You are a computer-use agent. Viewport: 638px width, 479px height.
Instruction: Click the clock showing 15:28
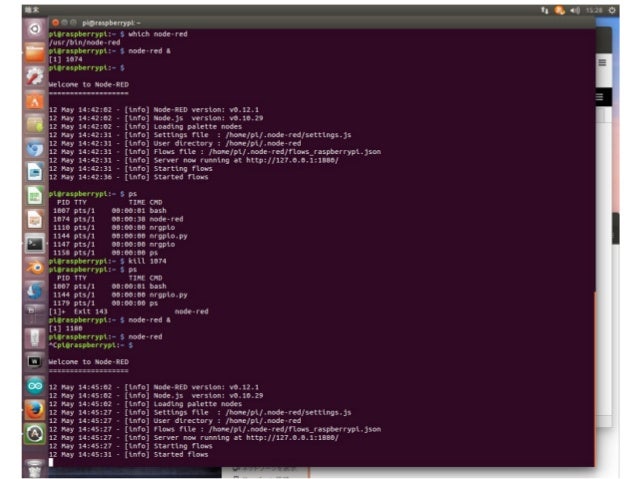[x=594, y=10]
